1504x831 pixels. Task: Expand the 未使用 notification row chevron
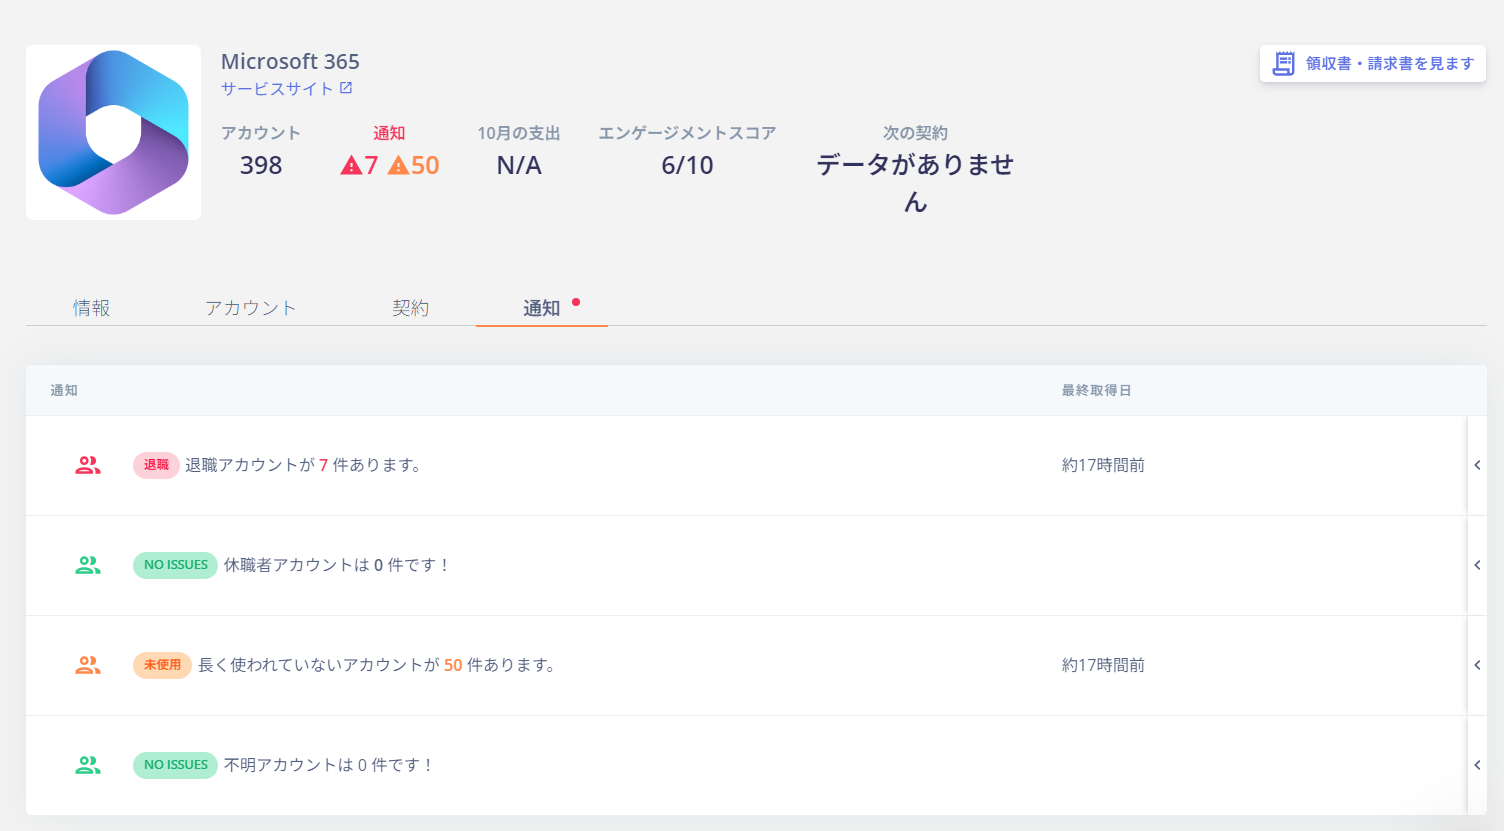tap(1478, 665)
